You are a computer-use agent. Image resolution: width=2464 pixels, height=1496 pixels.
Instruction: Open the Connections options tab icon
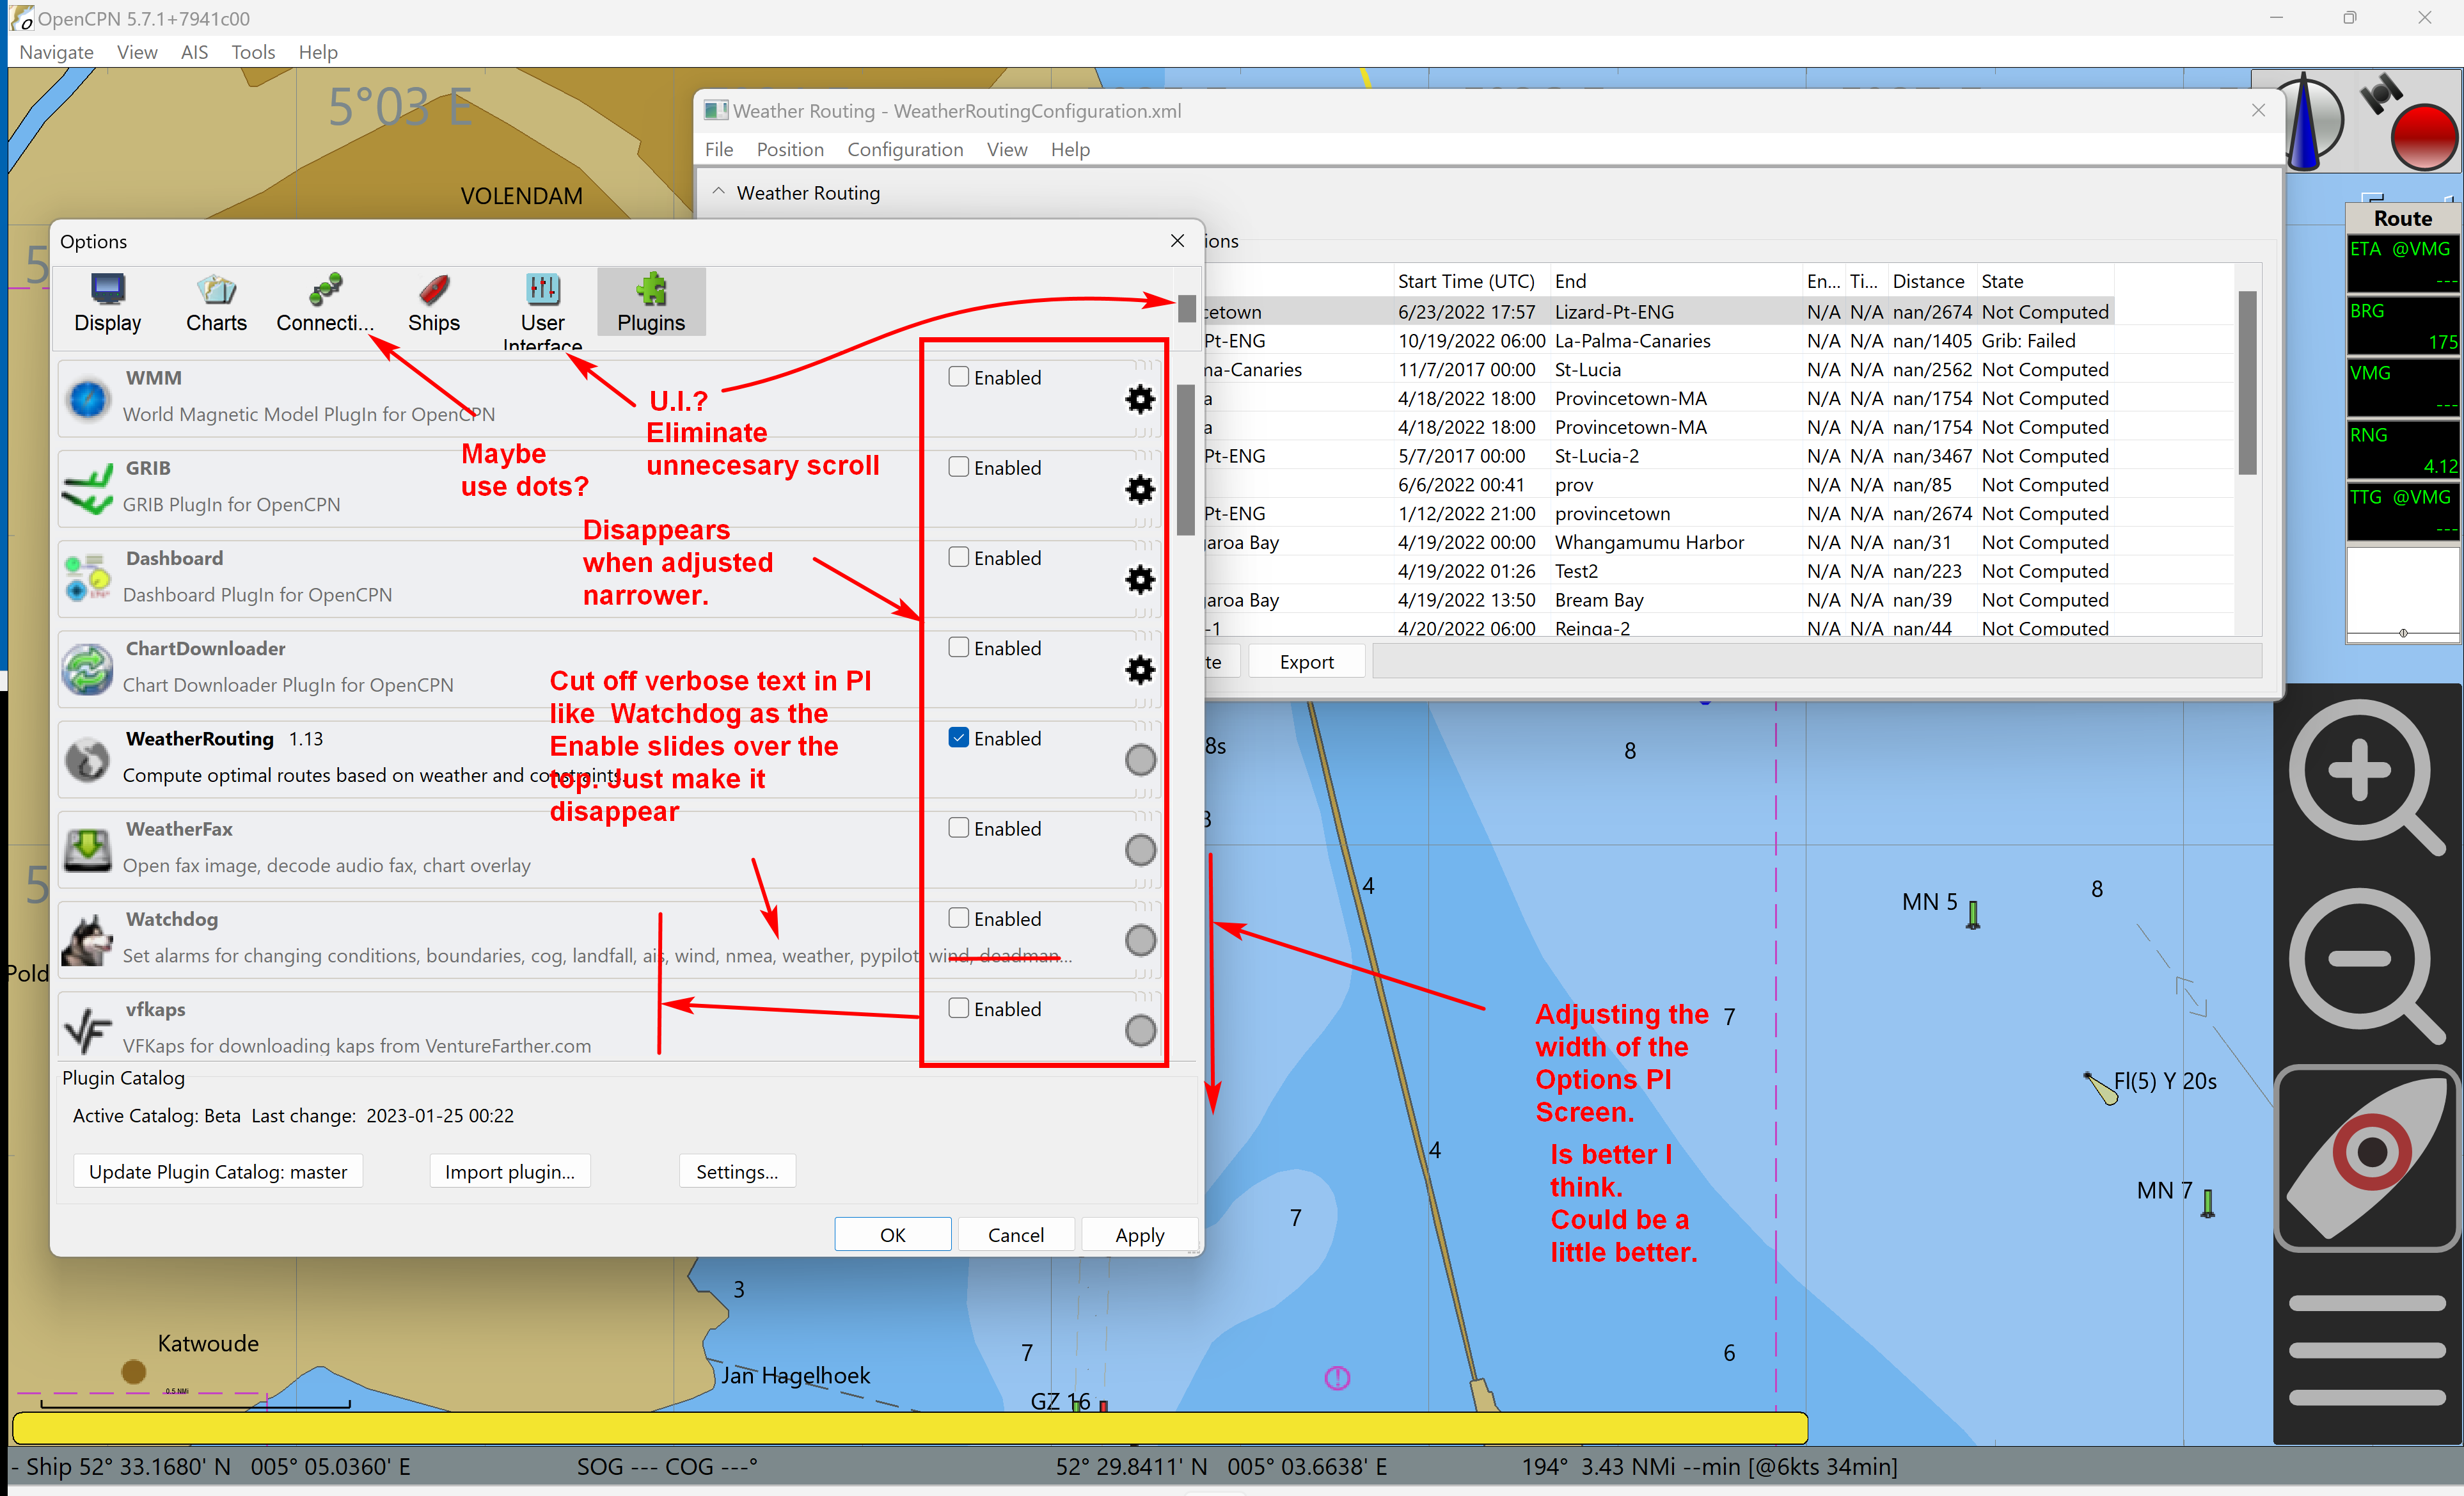coord(325,302)
